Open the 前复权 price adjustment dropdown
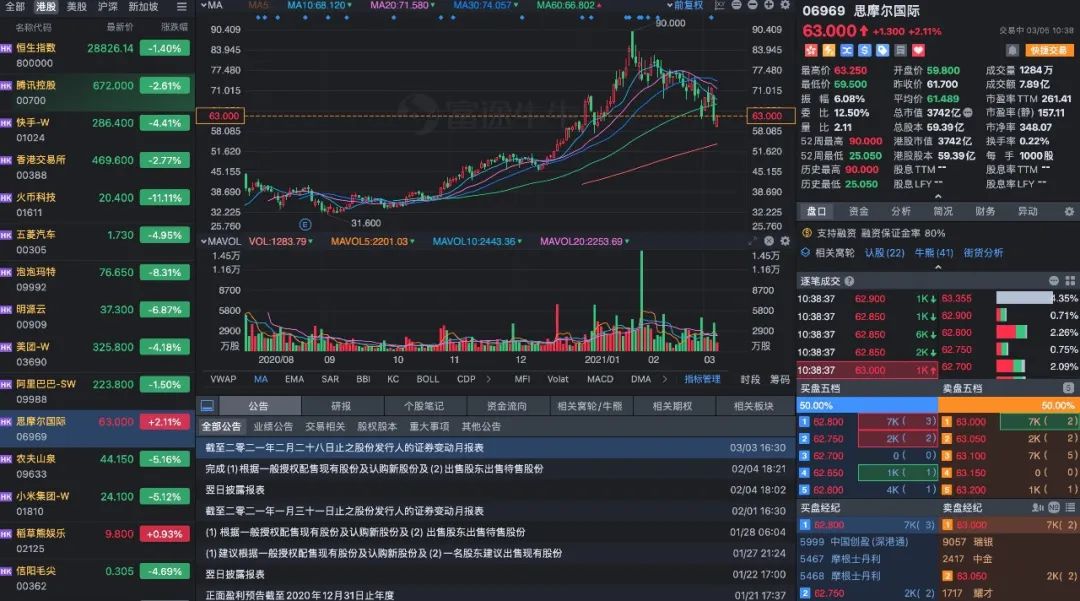 [x=685, y=6]
